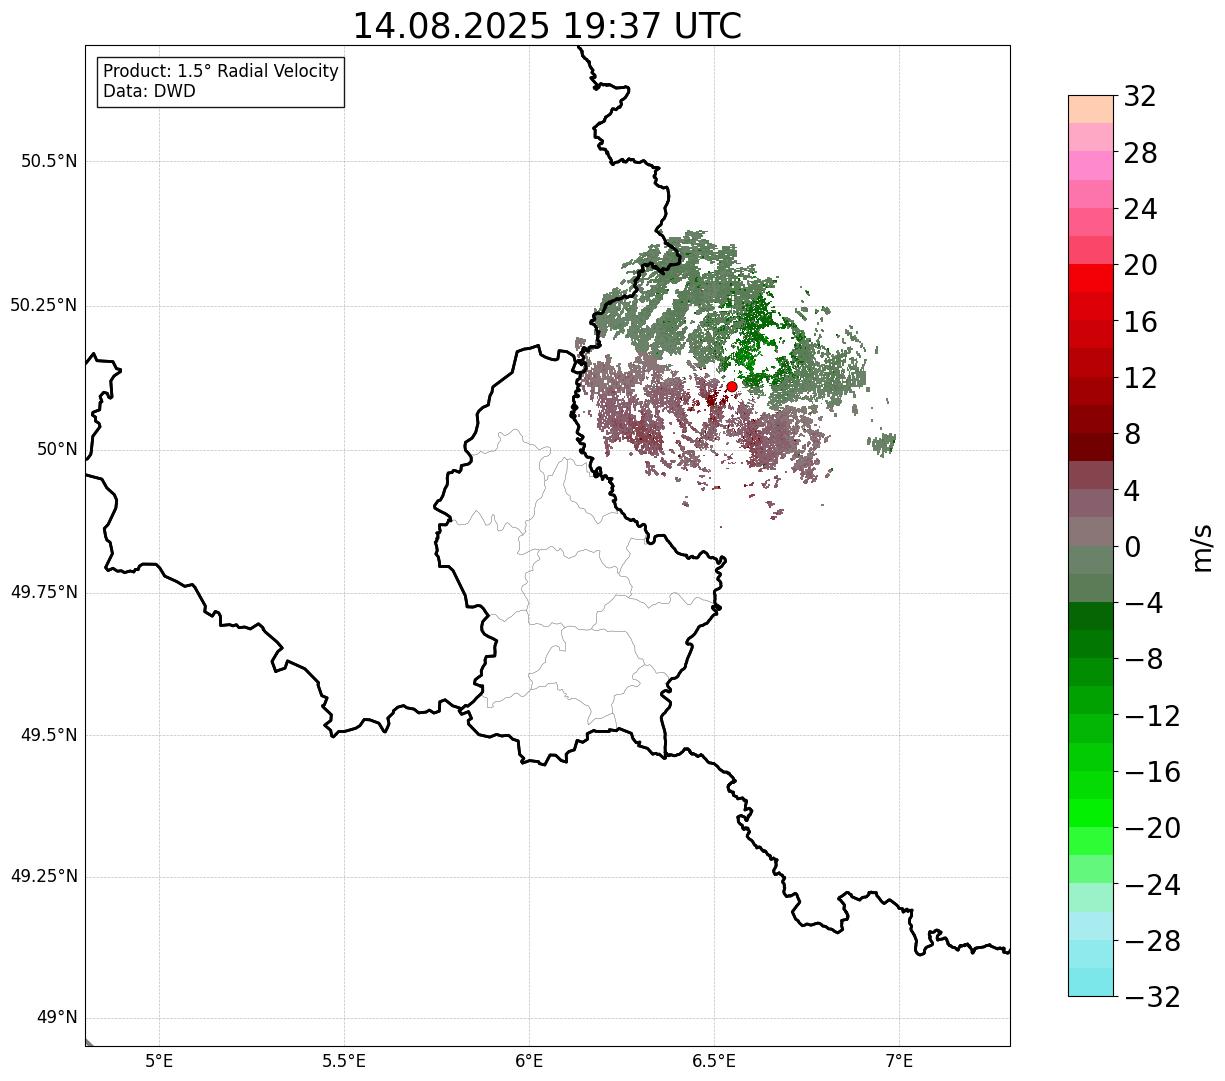The width and height of the screenshot is (1225, 1081).
Task: Click the title 14.08.2025 19:37 UTC
Action: [x=547, y=26]
